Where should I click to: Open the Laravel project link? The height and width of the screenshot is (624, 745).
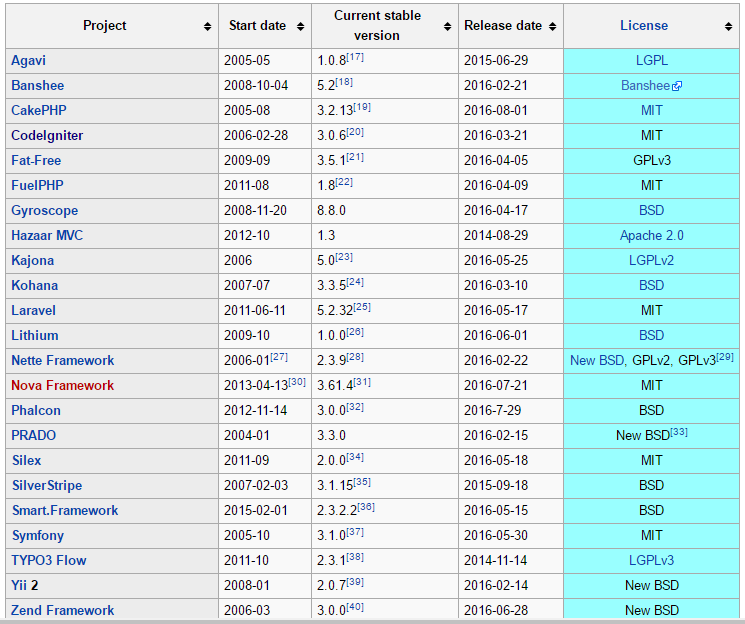click(x=33, y=311)
